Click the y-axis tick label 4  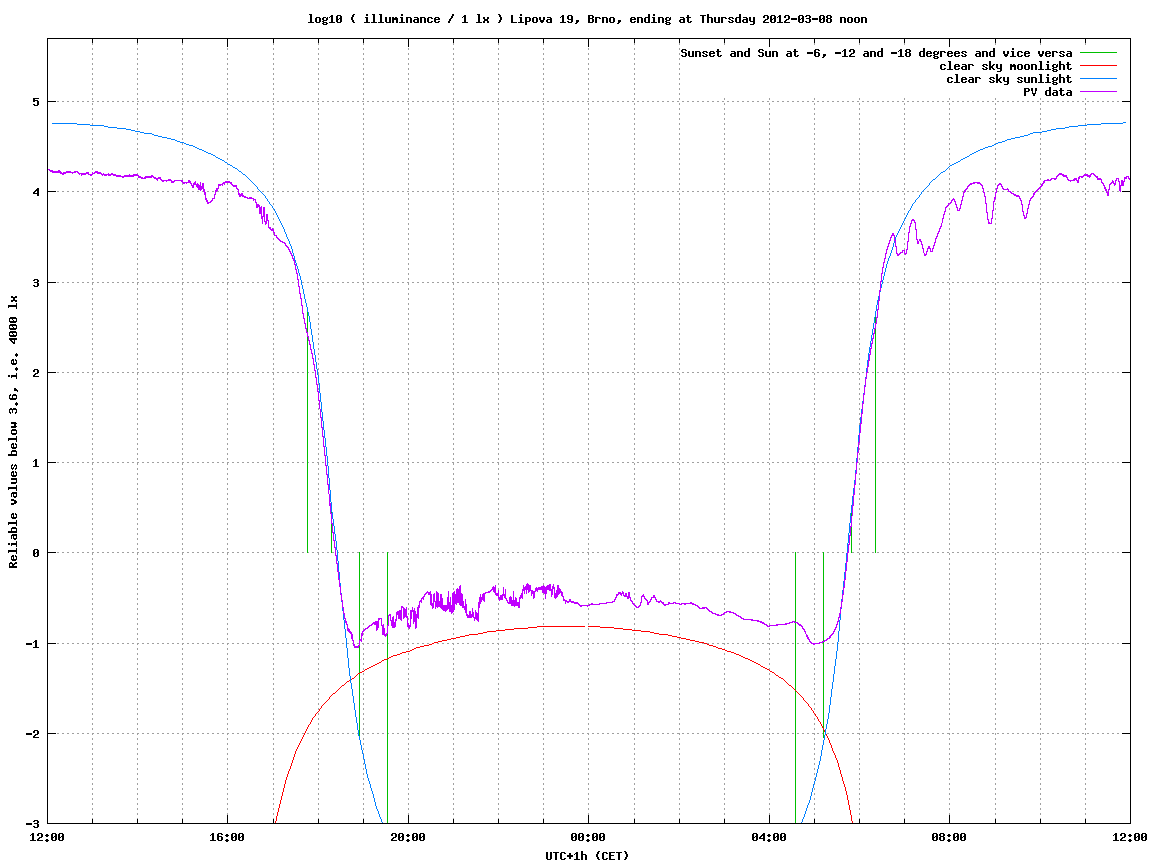(35, 192)
